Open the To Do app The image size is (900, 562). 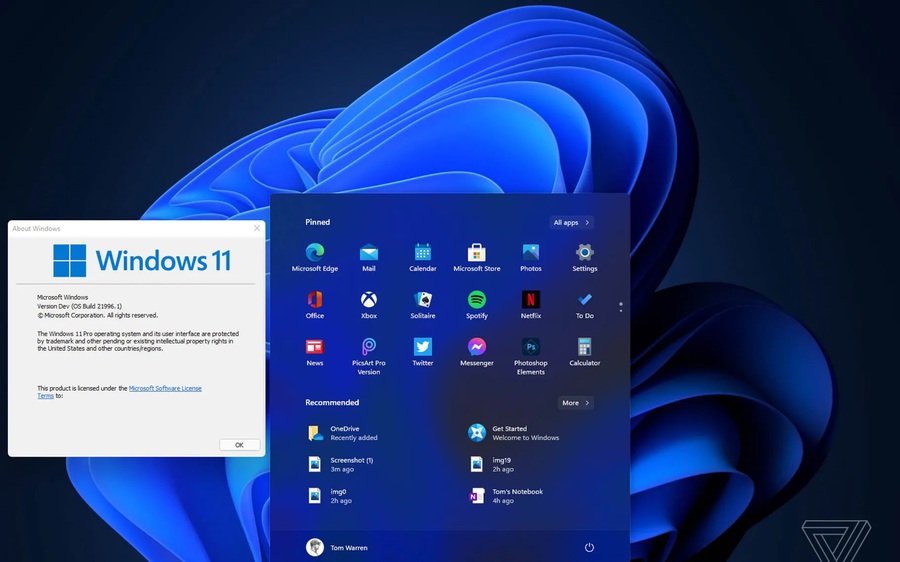tap(584, 305)
